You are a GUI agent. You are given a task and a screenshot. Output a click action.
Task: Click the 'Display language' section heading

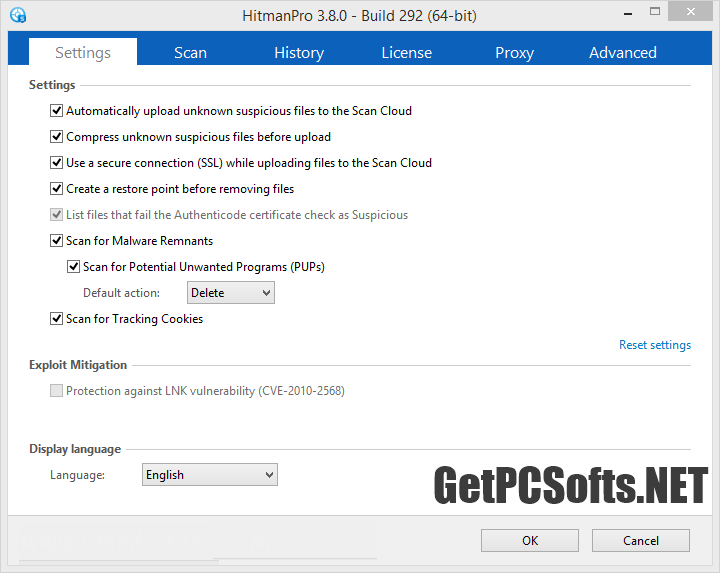pyautogui.click(x=75, y=449)
